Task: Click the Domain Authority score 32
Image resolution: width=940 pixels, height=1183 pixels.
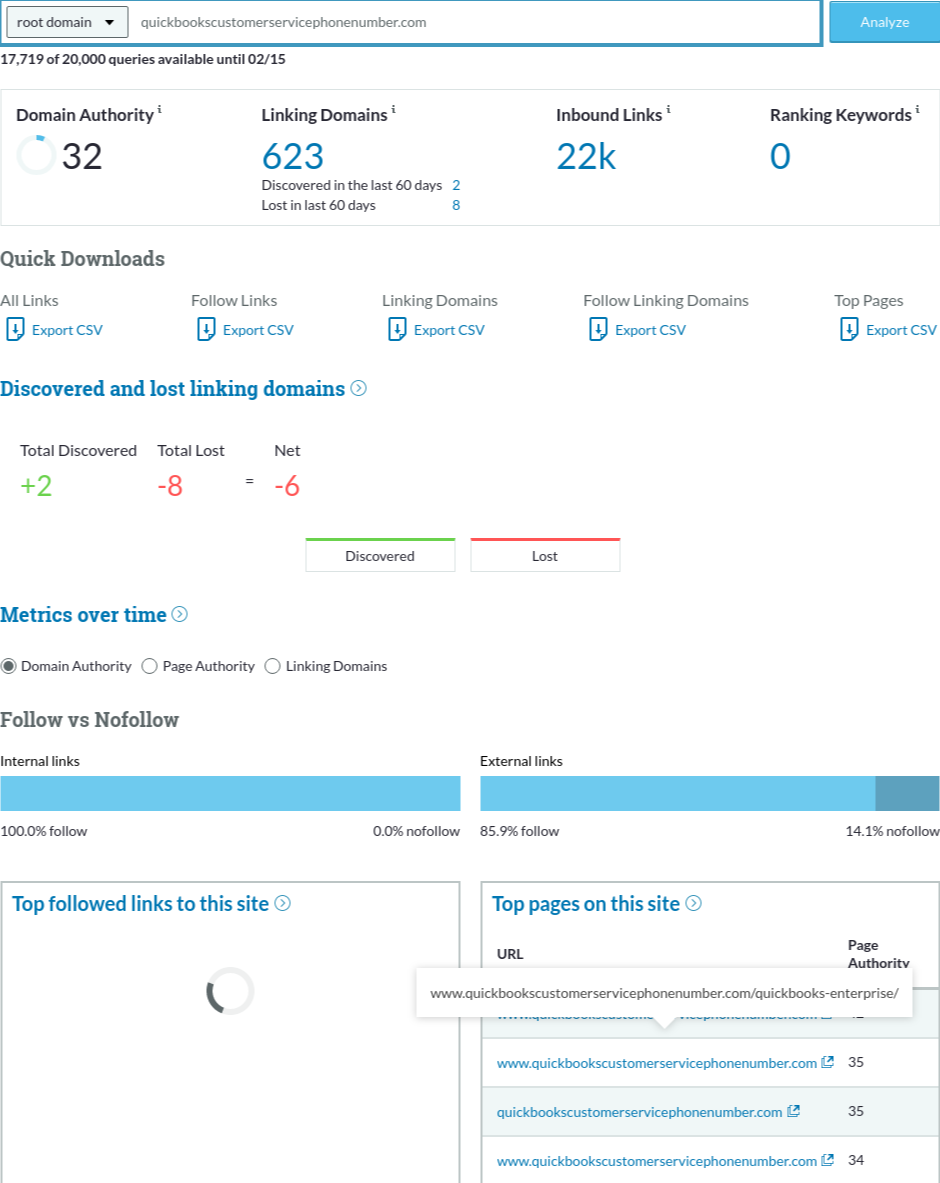Action: [x=81, y=157]
